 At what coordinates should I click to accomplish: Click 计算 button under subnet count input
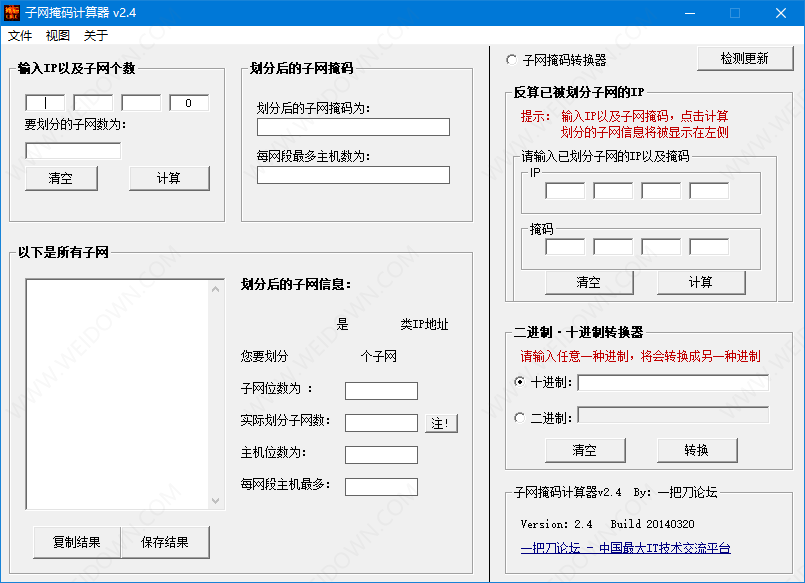pos(169,178)
